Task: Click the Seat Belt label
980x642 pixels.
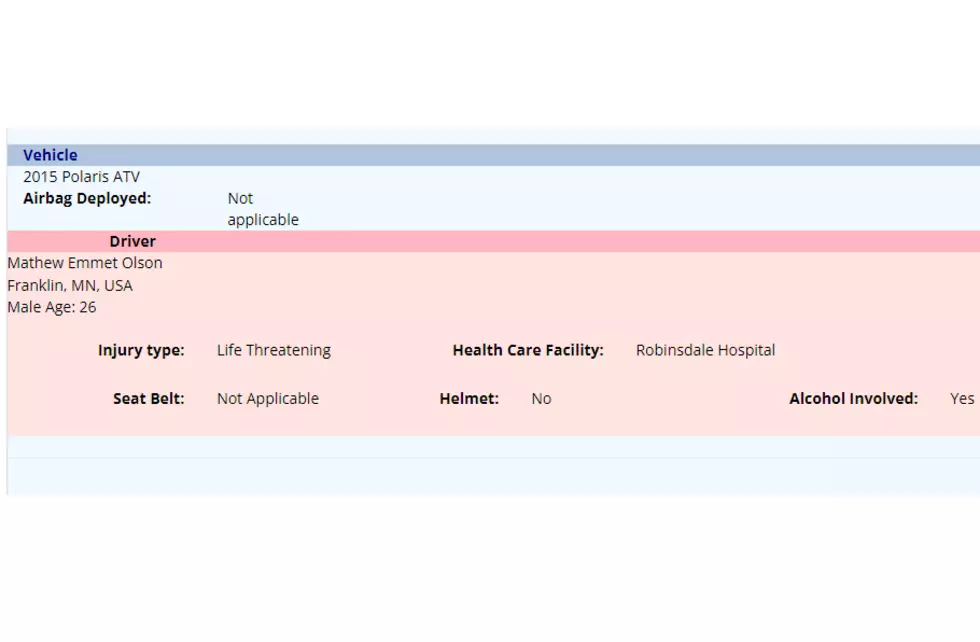Action: (x=149, y=399)
